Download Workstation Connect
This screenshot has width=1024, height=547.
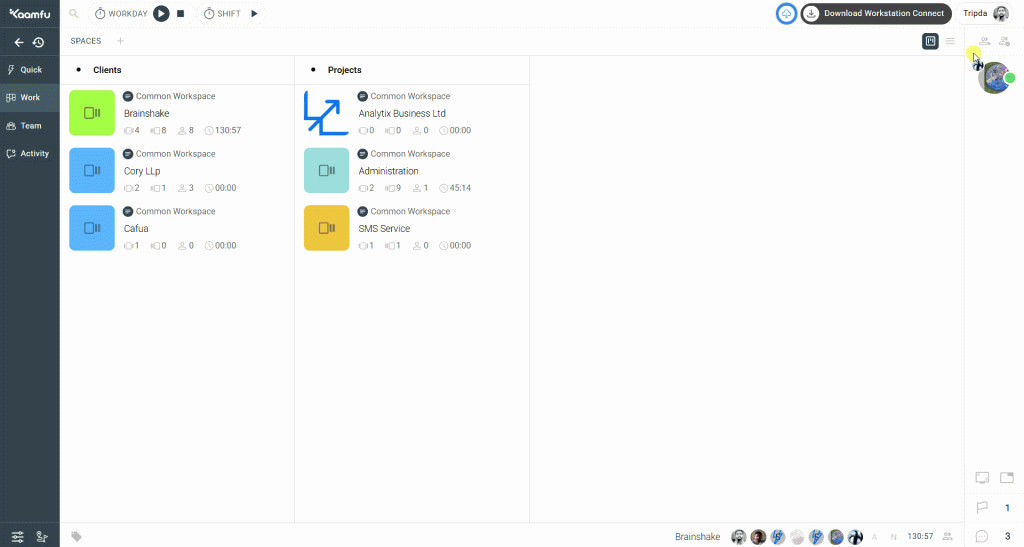[x=875, y=14]
